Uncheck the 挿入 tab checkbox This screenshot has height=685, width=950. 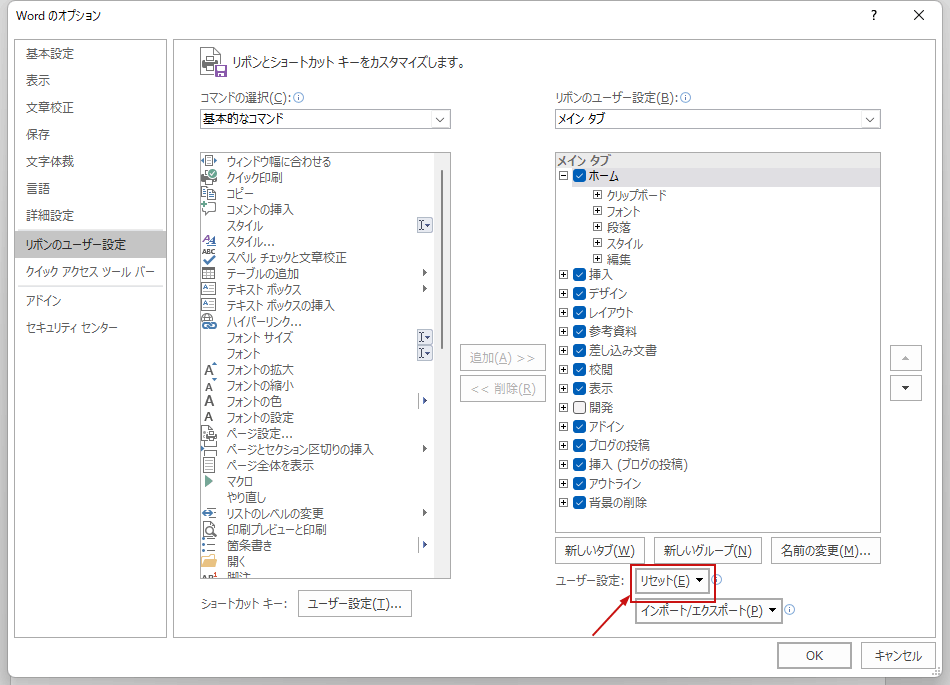coord(579,274)
